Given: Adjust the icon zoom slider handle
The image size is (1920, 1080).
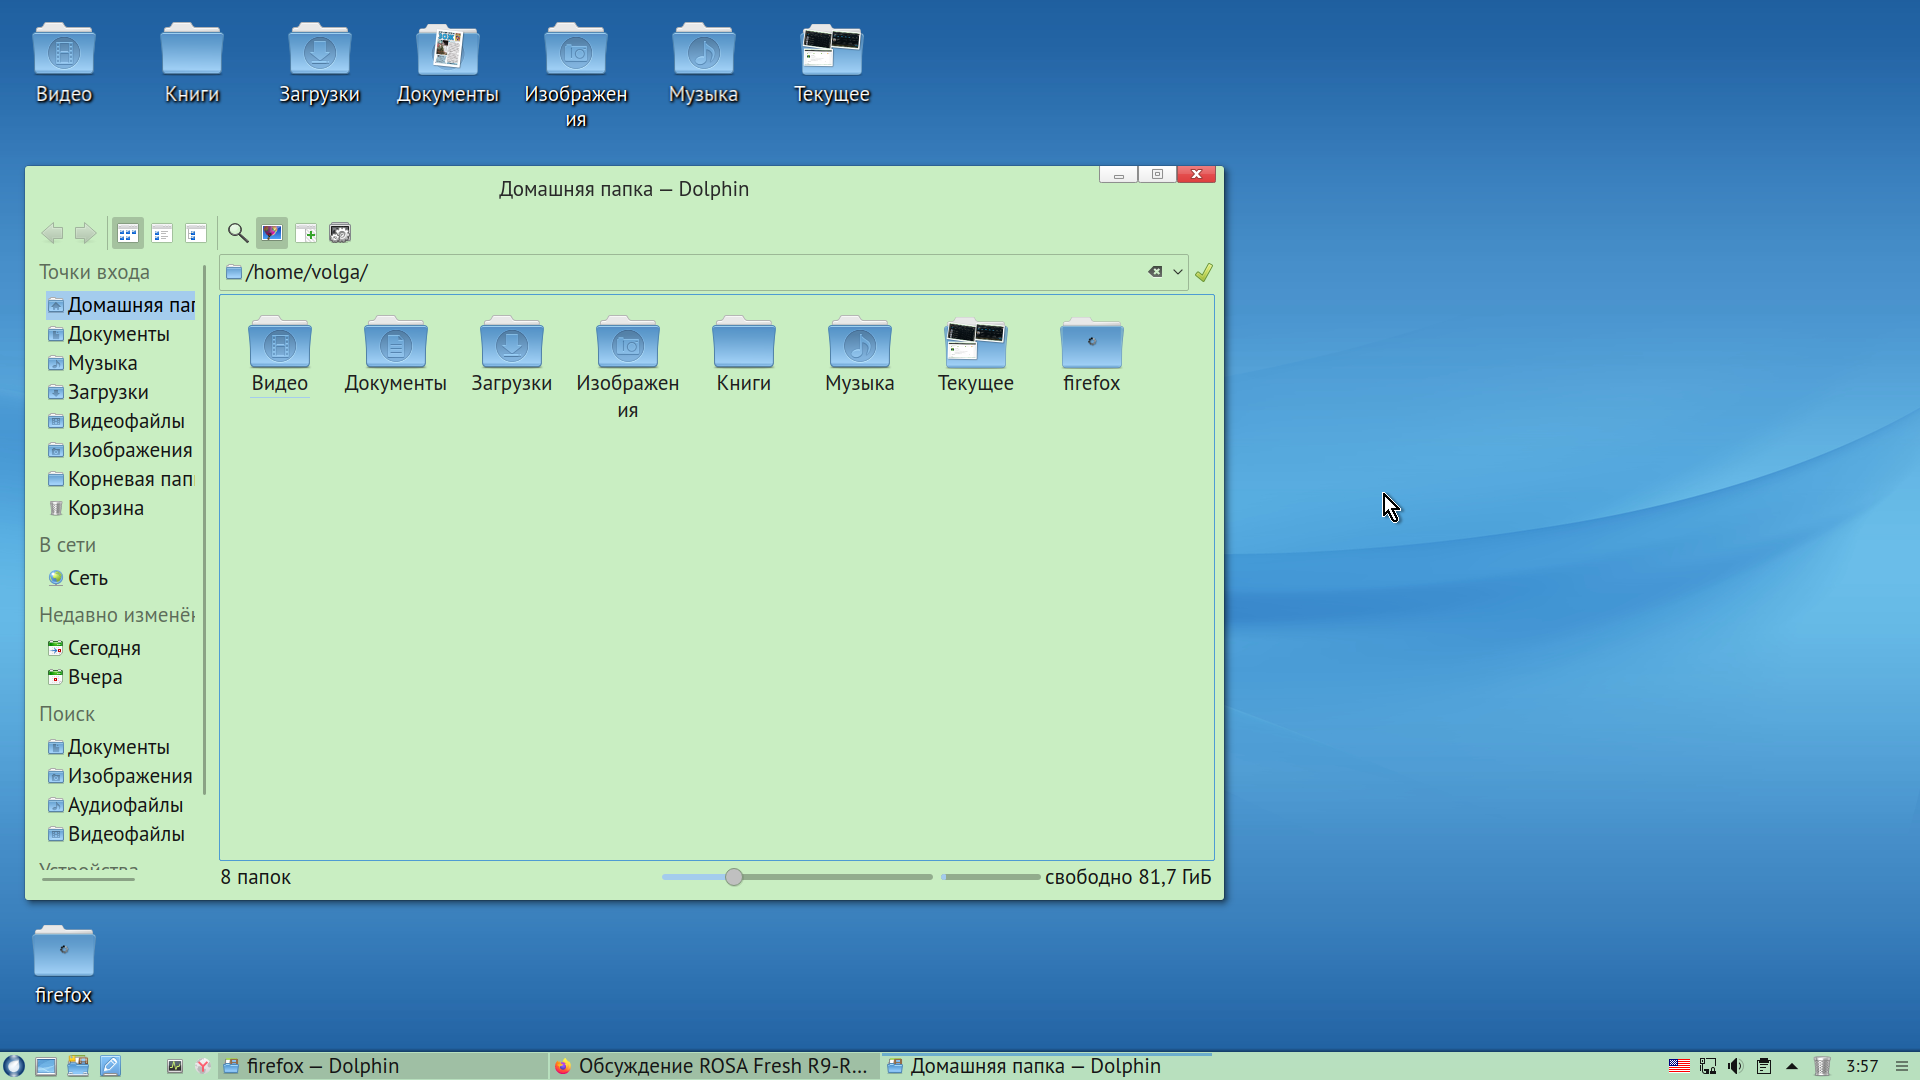Looking at the screenshot, I should pos(734,877).
